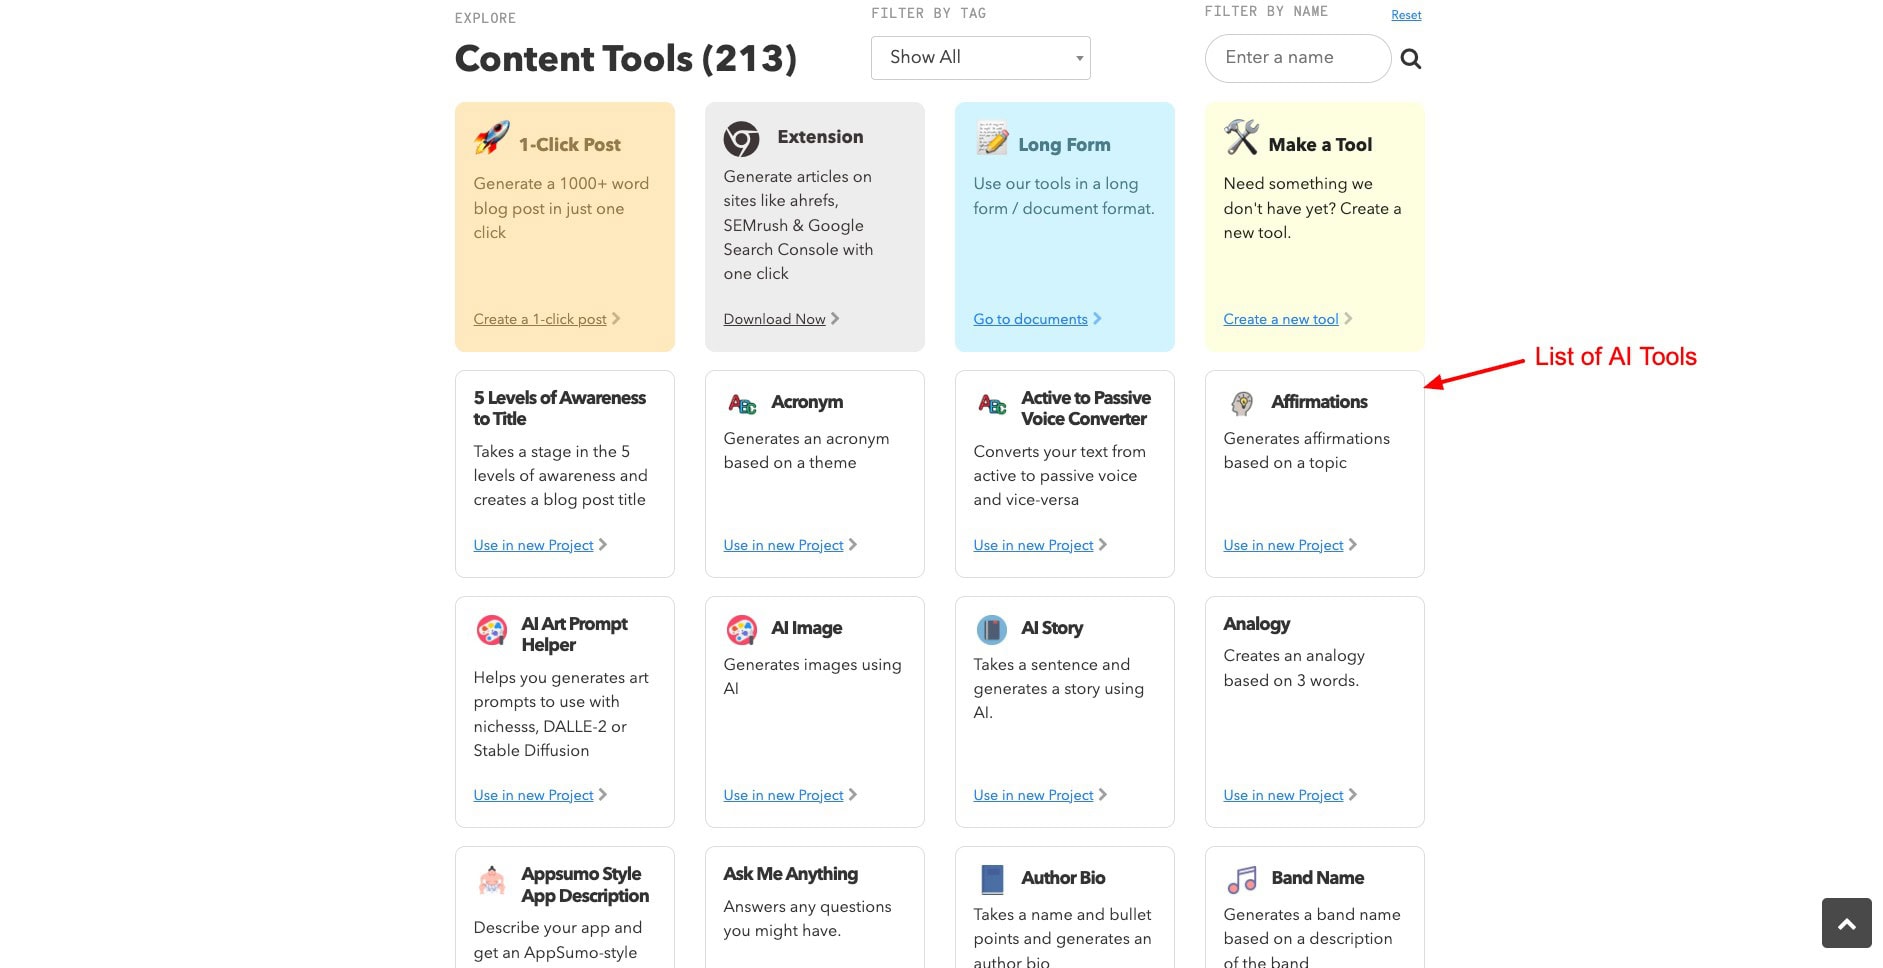Click the Appsumo Style App Description heading
Screen dimensions: 1883x968
pyautogui.click(x=585, y=885)
